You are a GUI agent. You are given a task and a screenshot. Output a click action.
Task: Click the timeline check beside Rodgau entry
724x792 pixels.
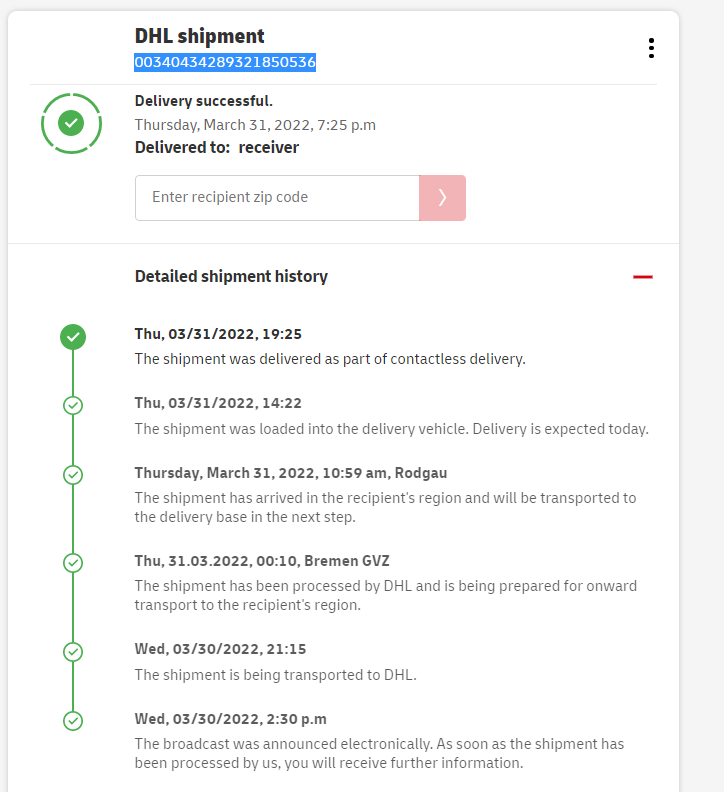72,474
